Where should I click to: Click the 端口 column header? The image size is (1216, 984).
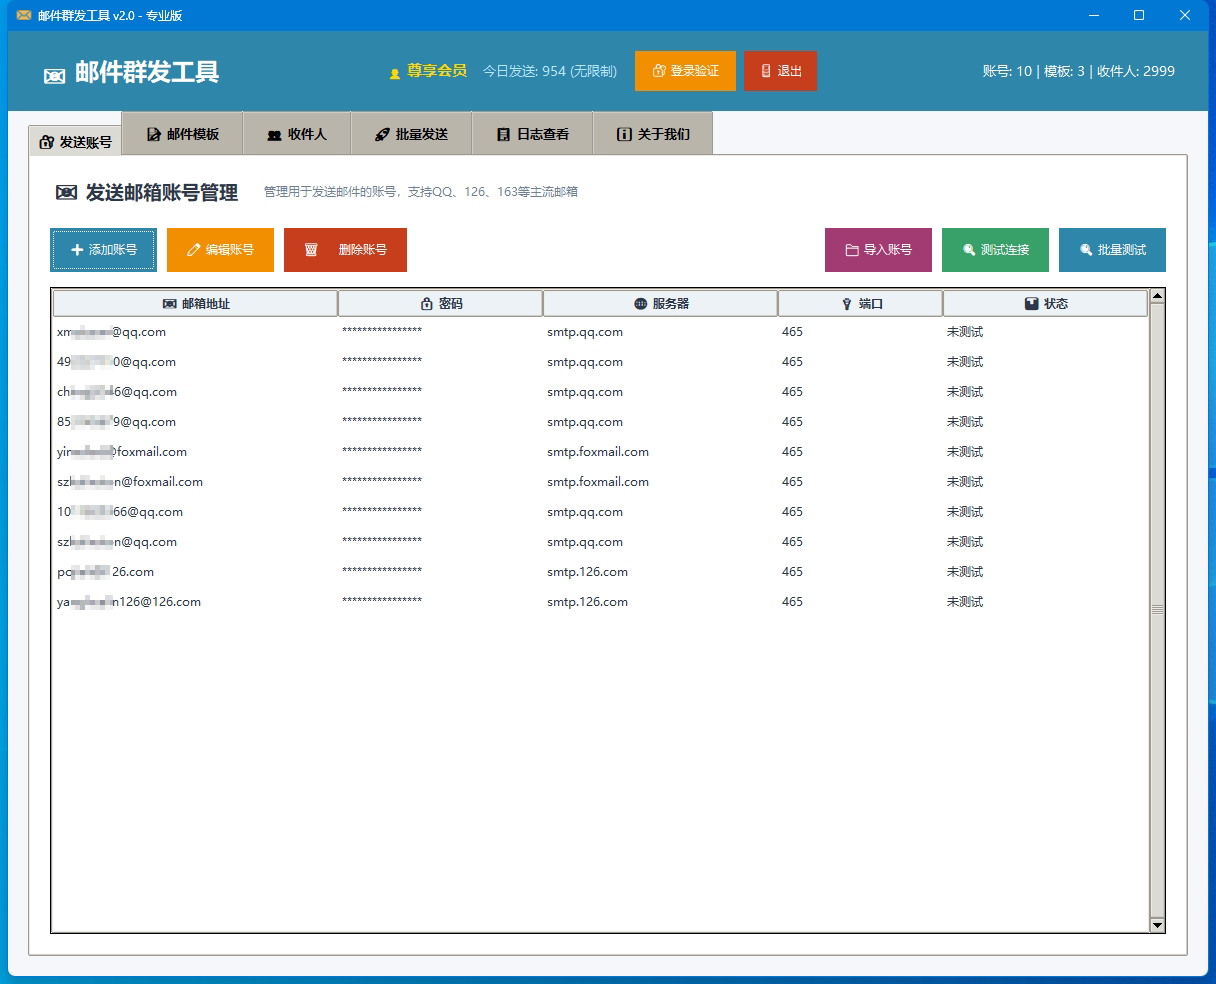click(861, 303)
